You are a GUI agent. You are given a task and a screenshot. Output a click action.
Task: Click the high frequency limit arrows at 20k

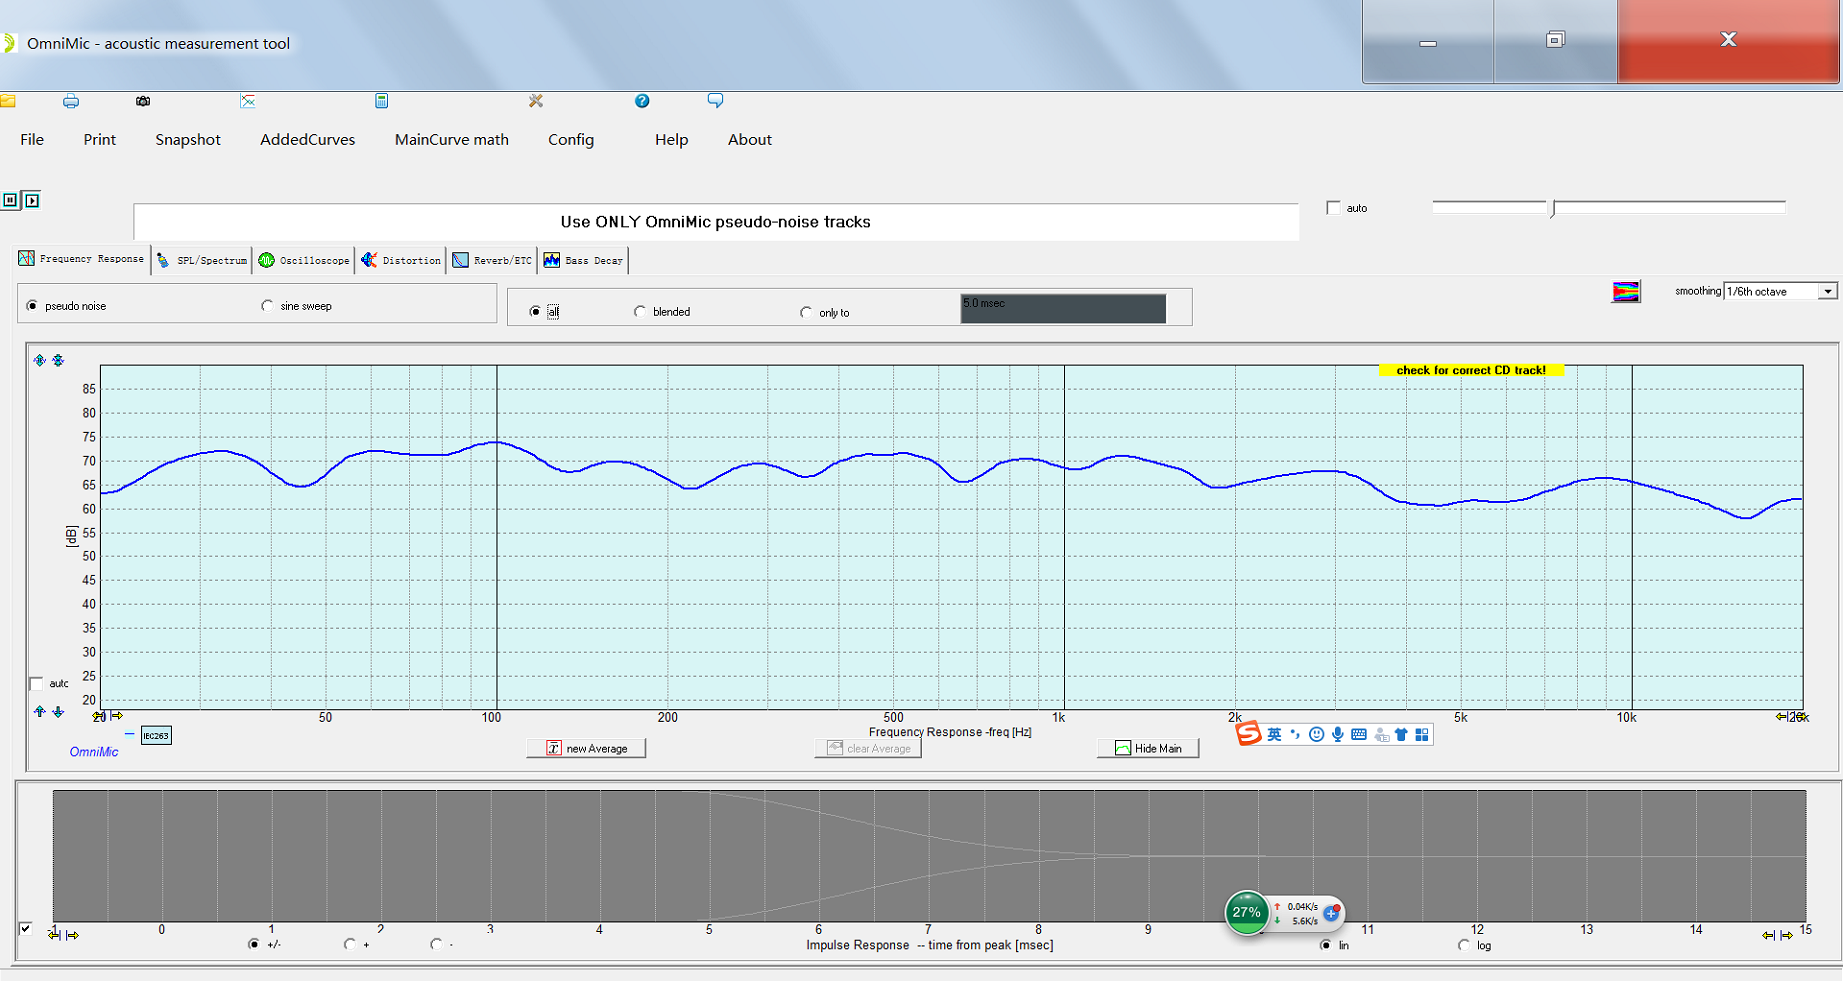coord(1790,716)
